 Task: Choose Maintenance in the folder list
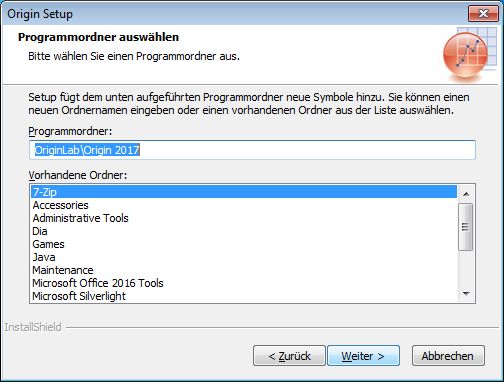tap(244, 270)
